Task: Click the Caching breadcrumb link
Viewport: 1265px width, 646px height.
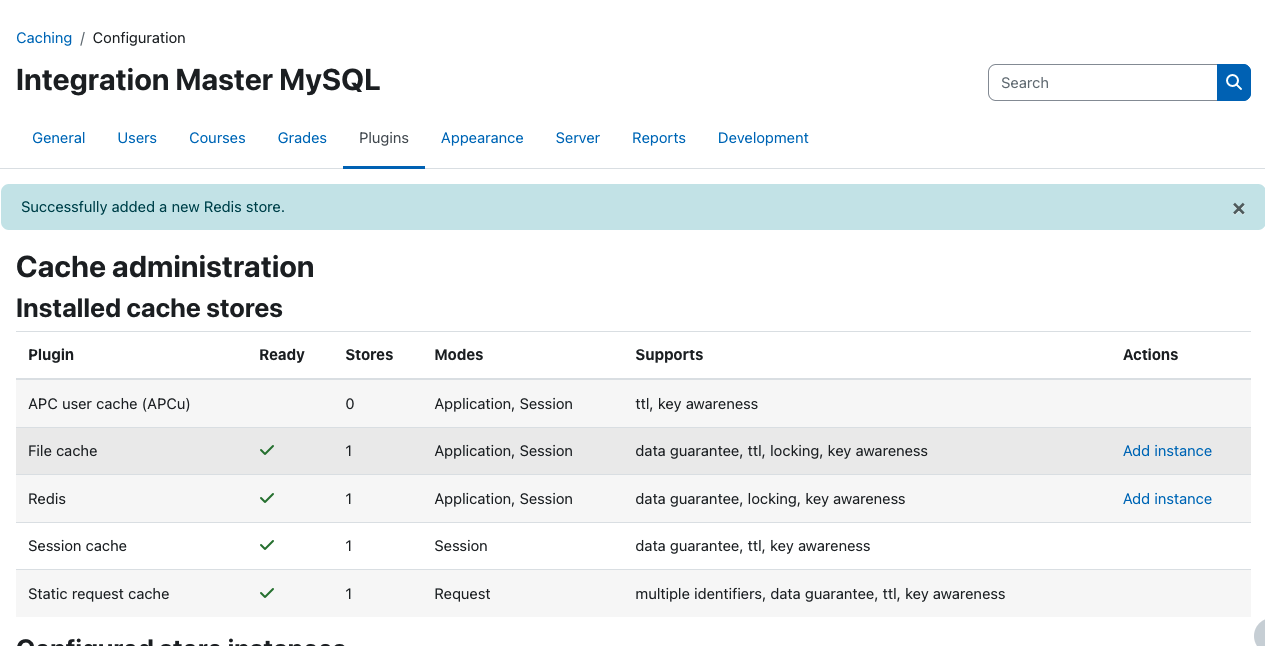Action: (x=44, y=38)
